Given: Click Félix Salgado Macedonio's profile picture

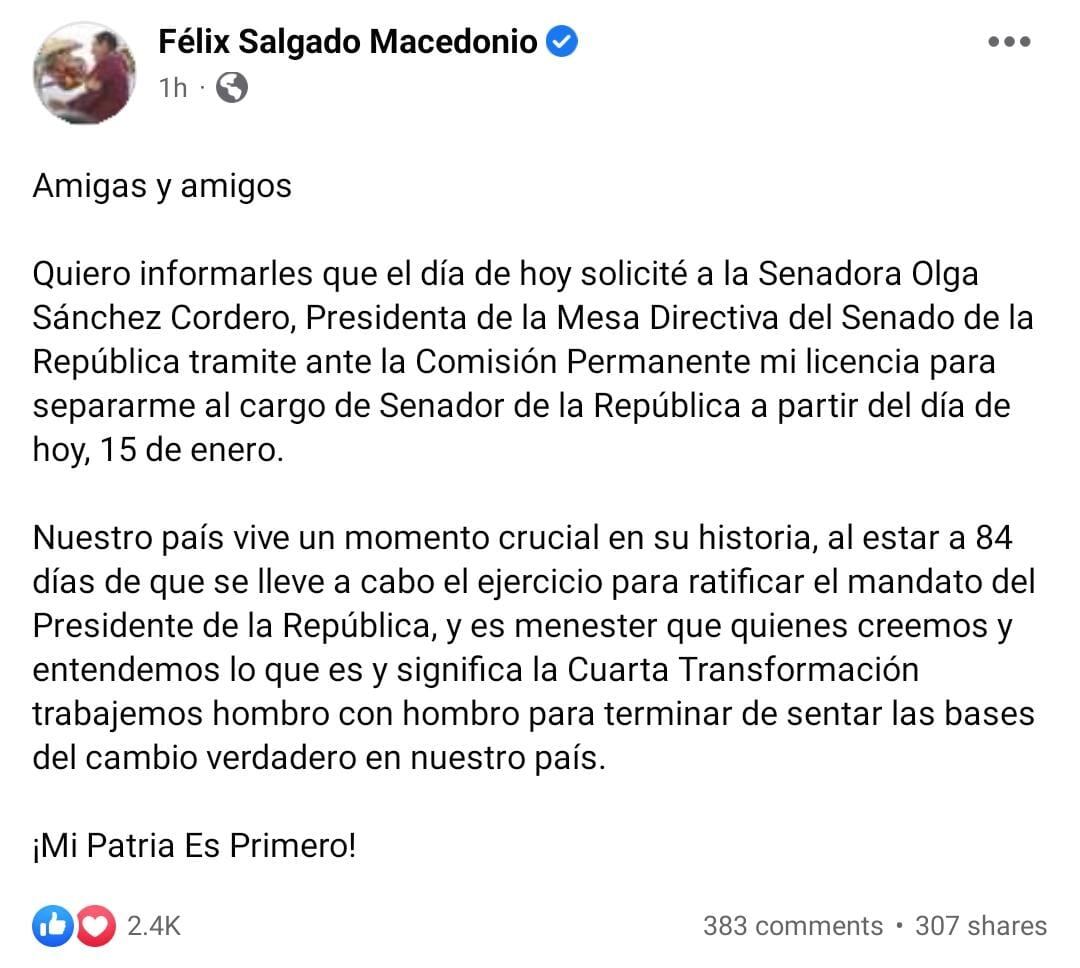Looking at the screenshot, I should click(85, 66).
